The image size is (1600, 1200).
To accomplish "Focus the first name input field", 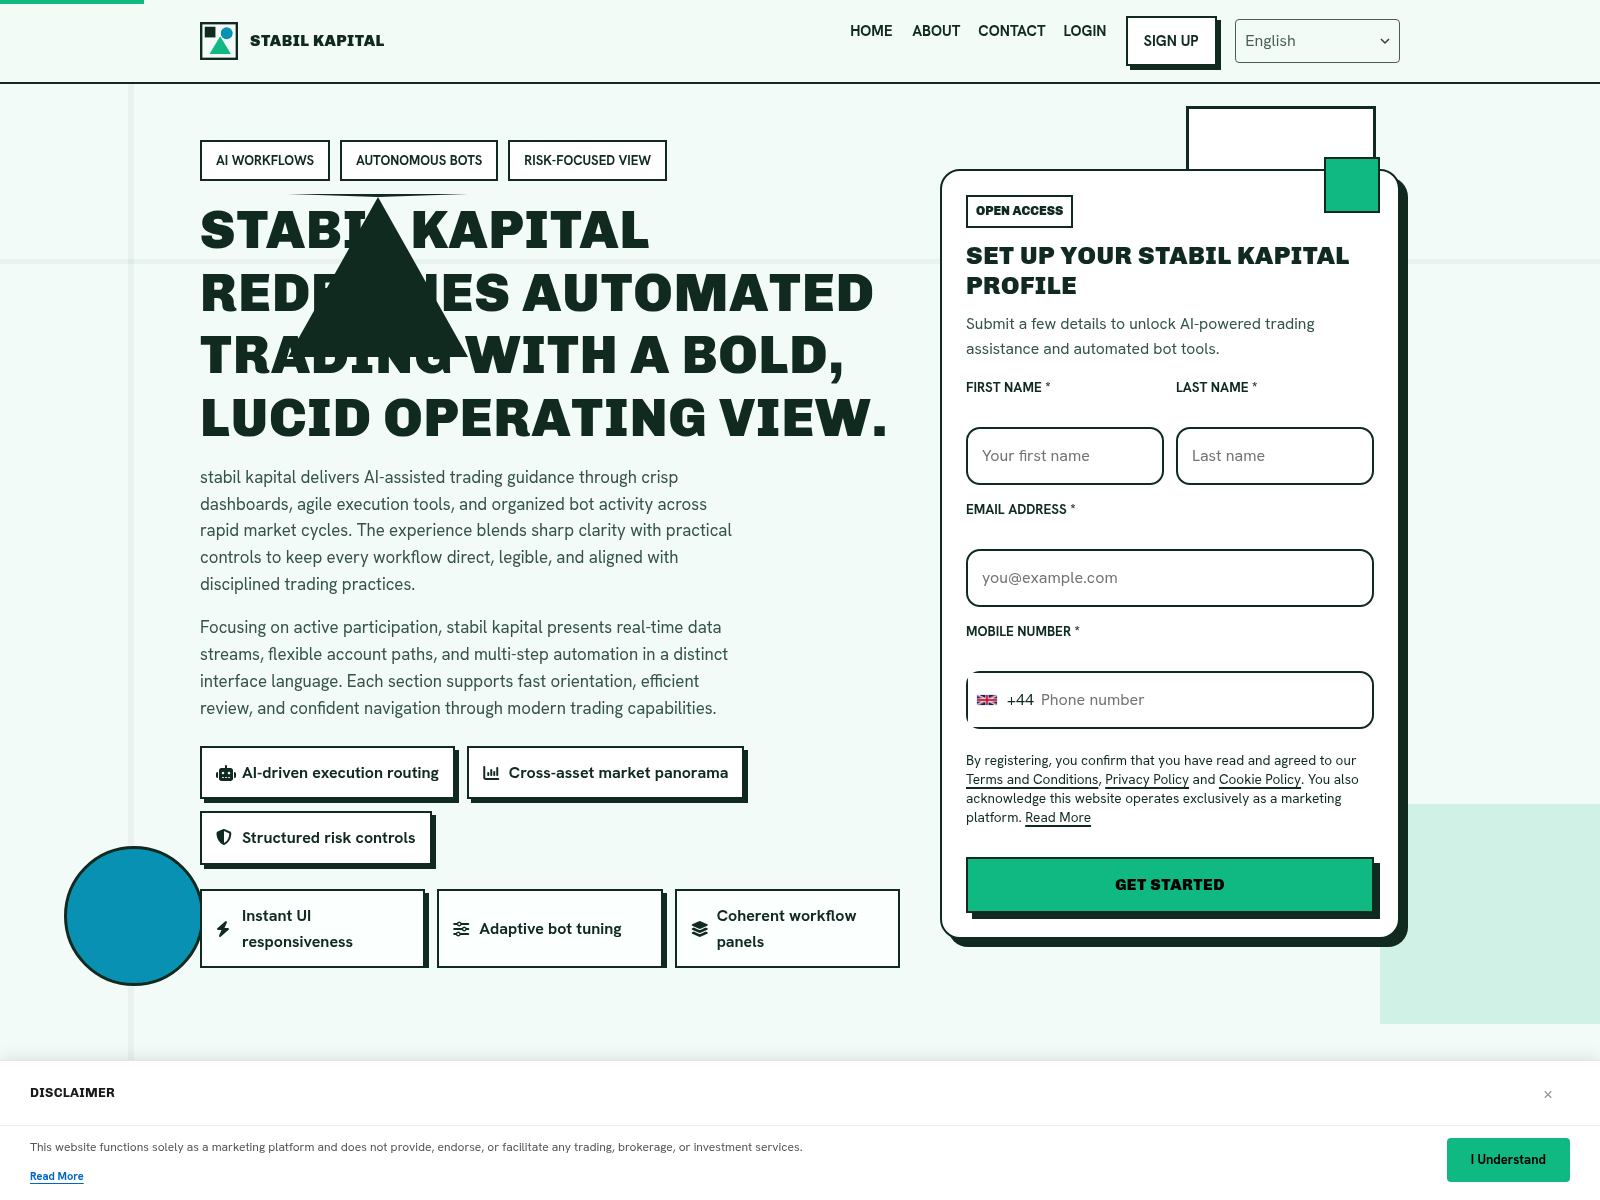I will (x=1065, y=456).
